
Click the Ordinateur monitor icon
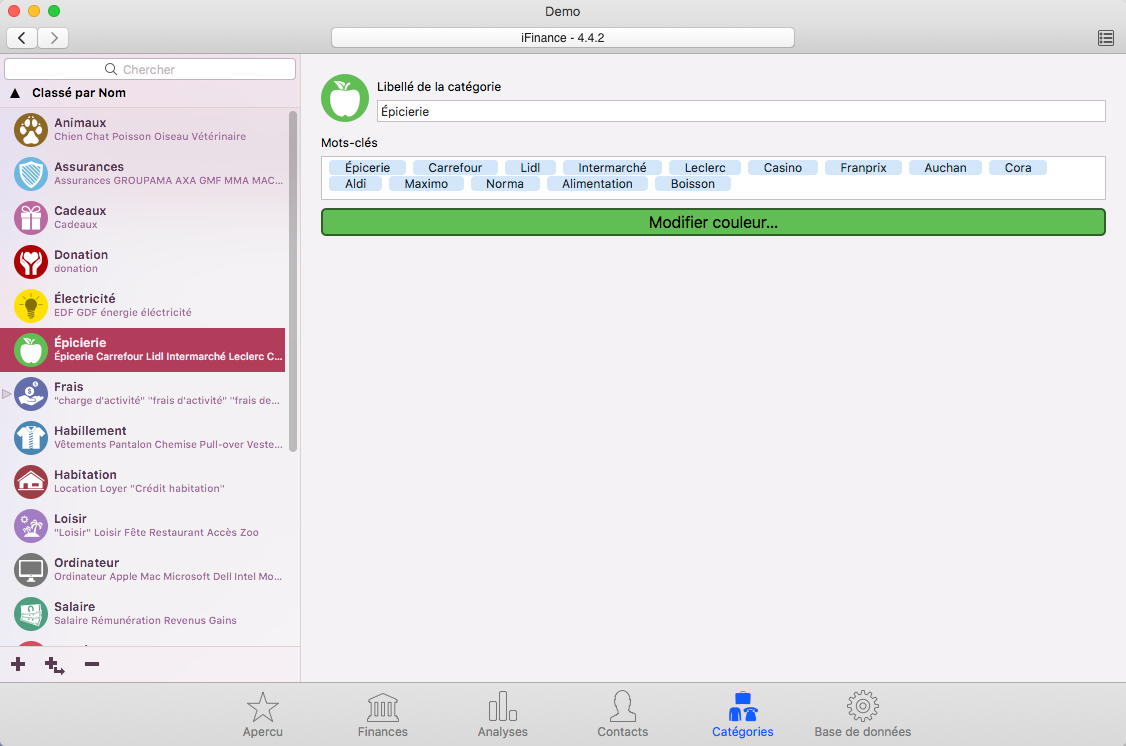click(x=31, y=570)
